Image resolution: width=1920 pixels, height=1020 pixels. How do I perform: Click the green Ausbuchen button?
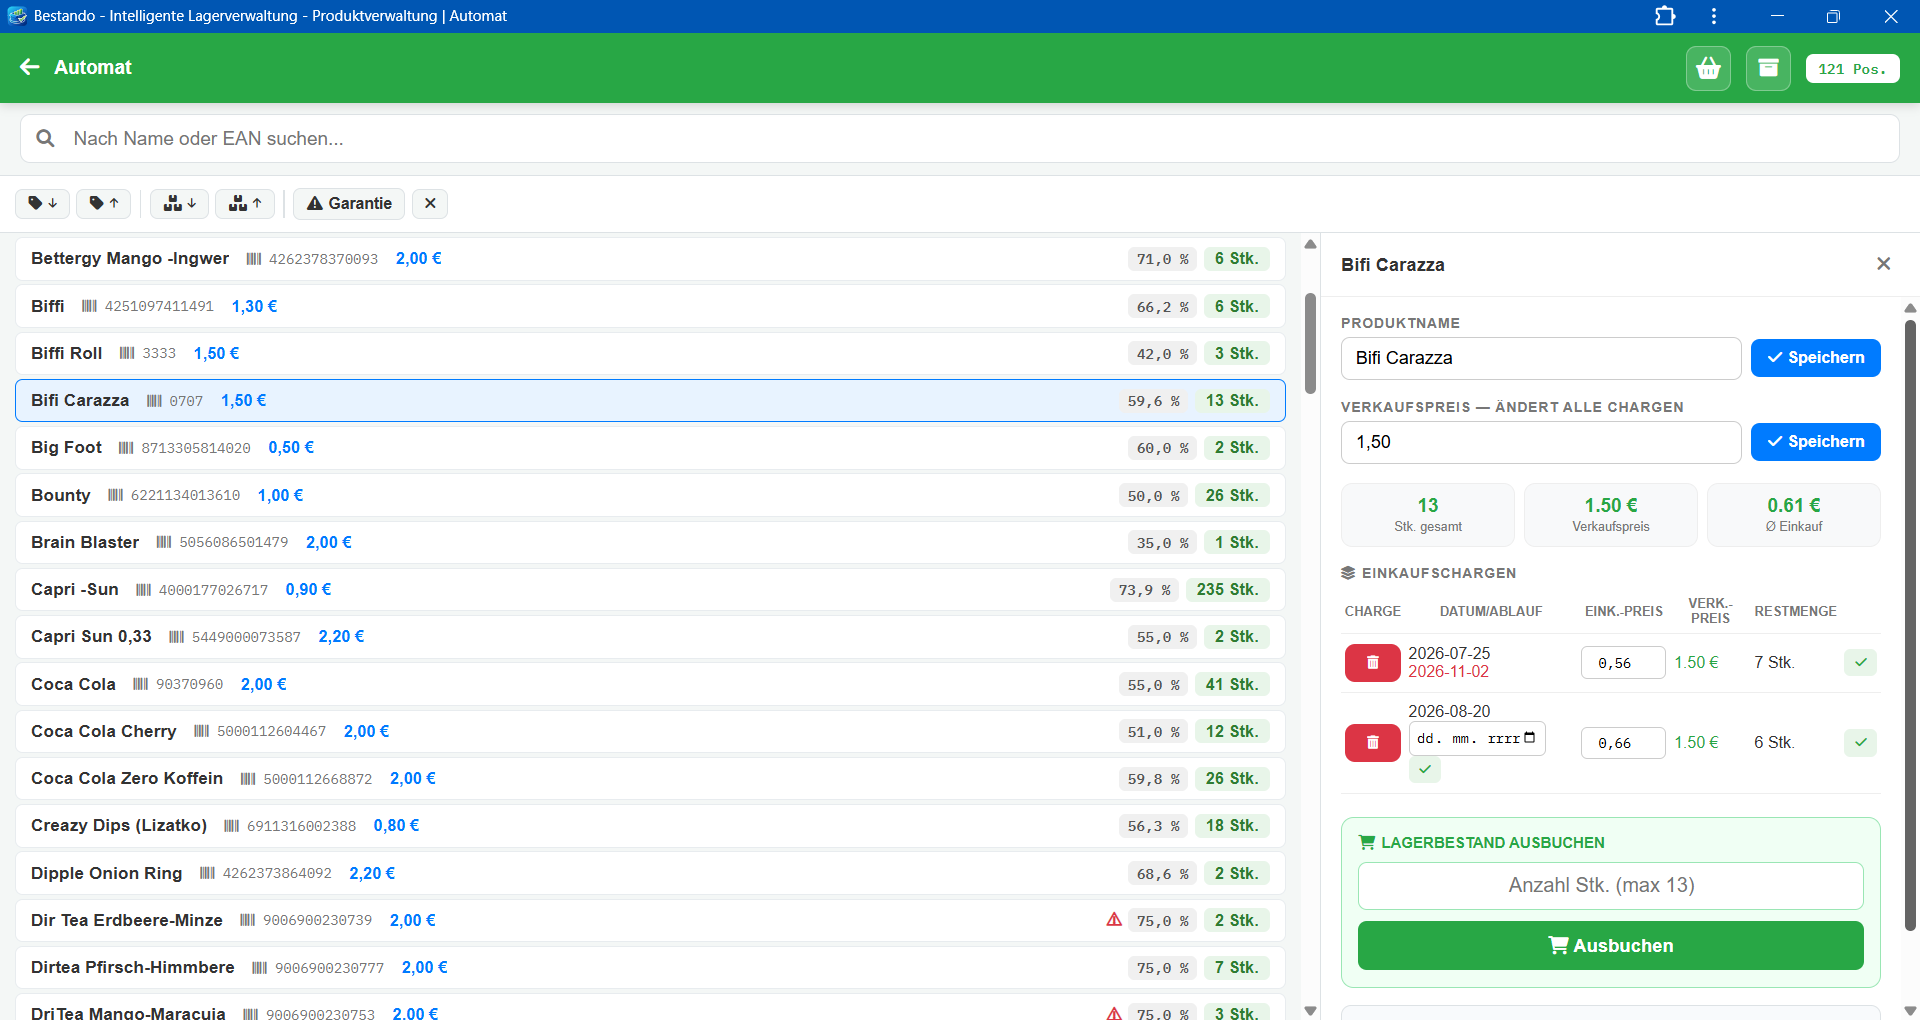click(x=1610, y=946)
